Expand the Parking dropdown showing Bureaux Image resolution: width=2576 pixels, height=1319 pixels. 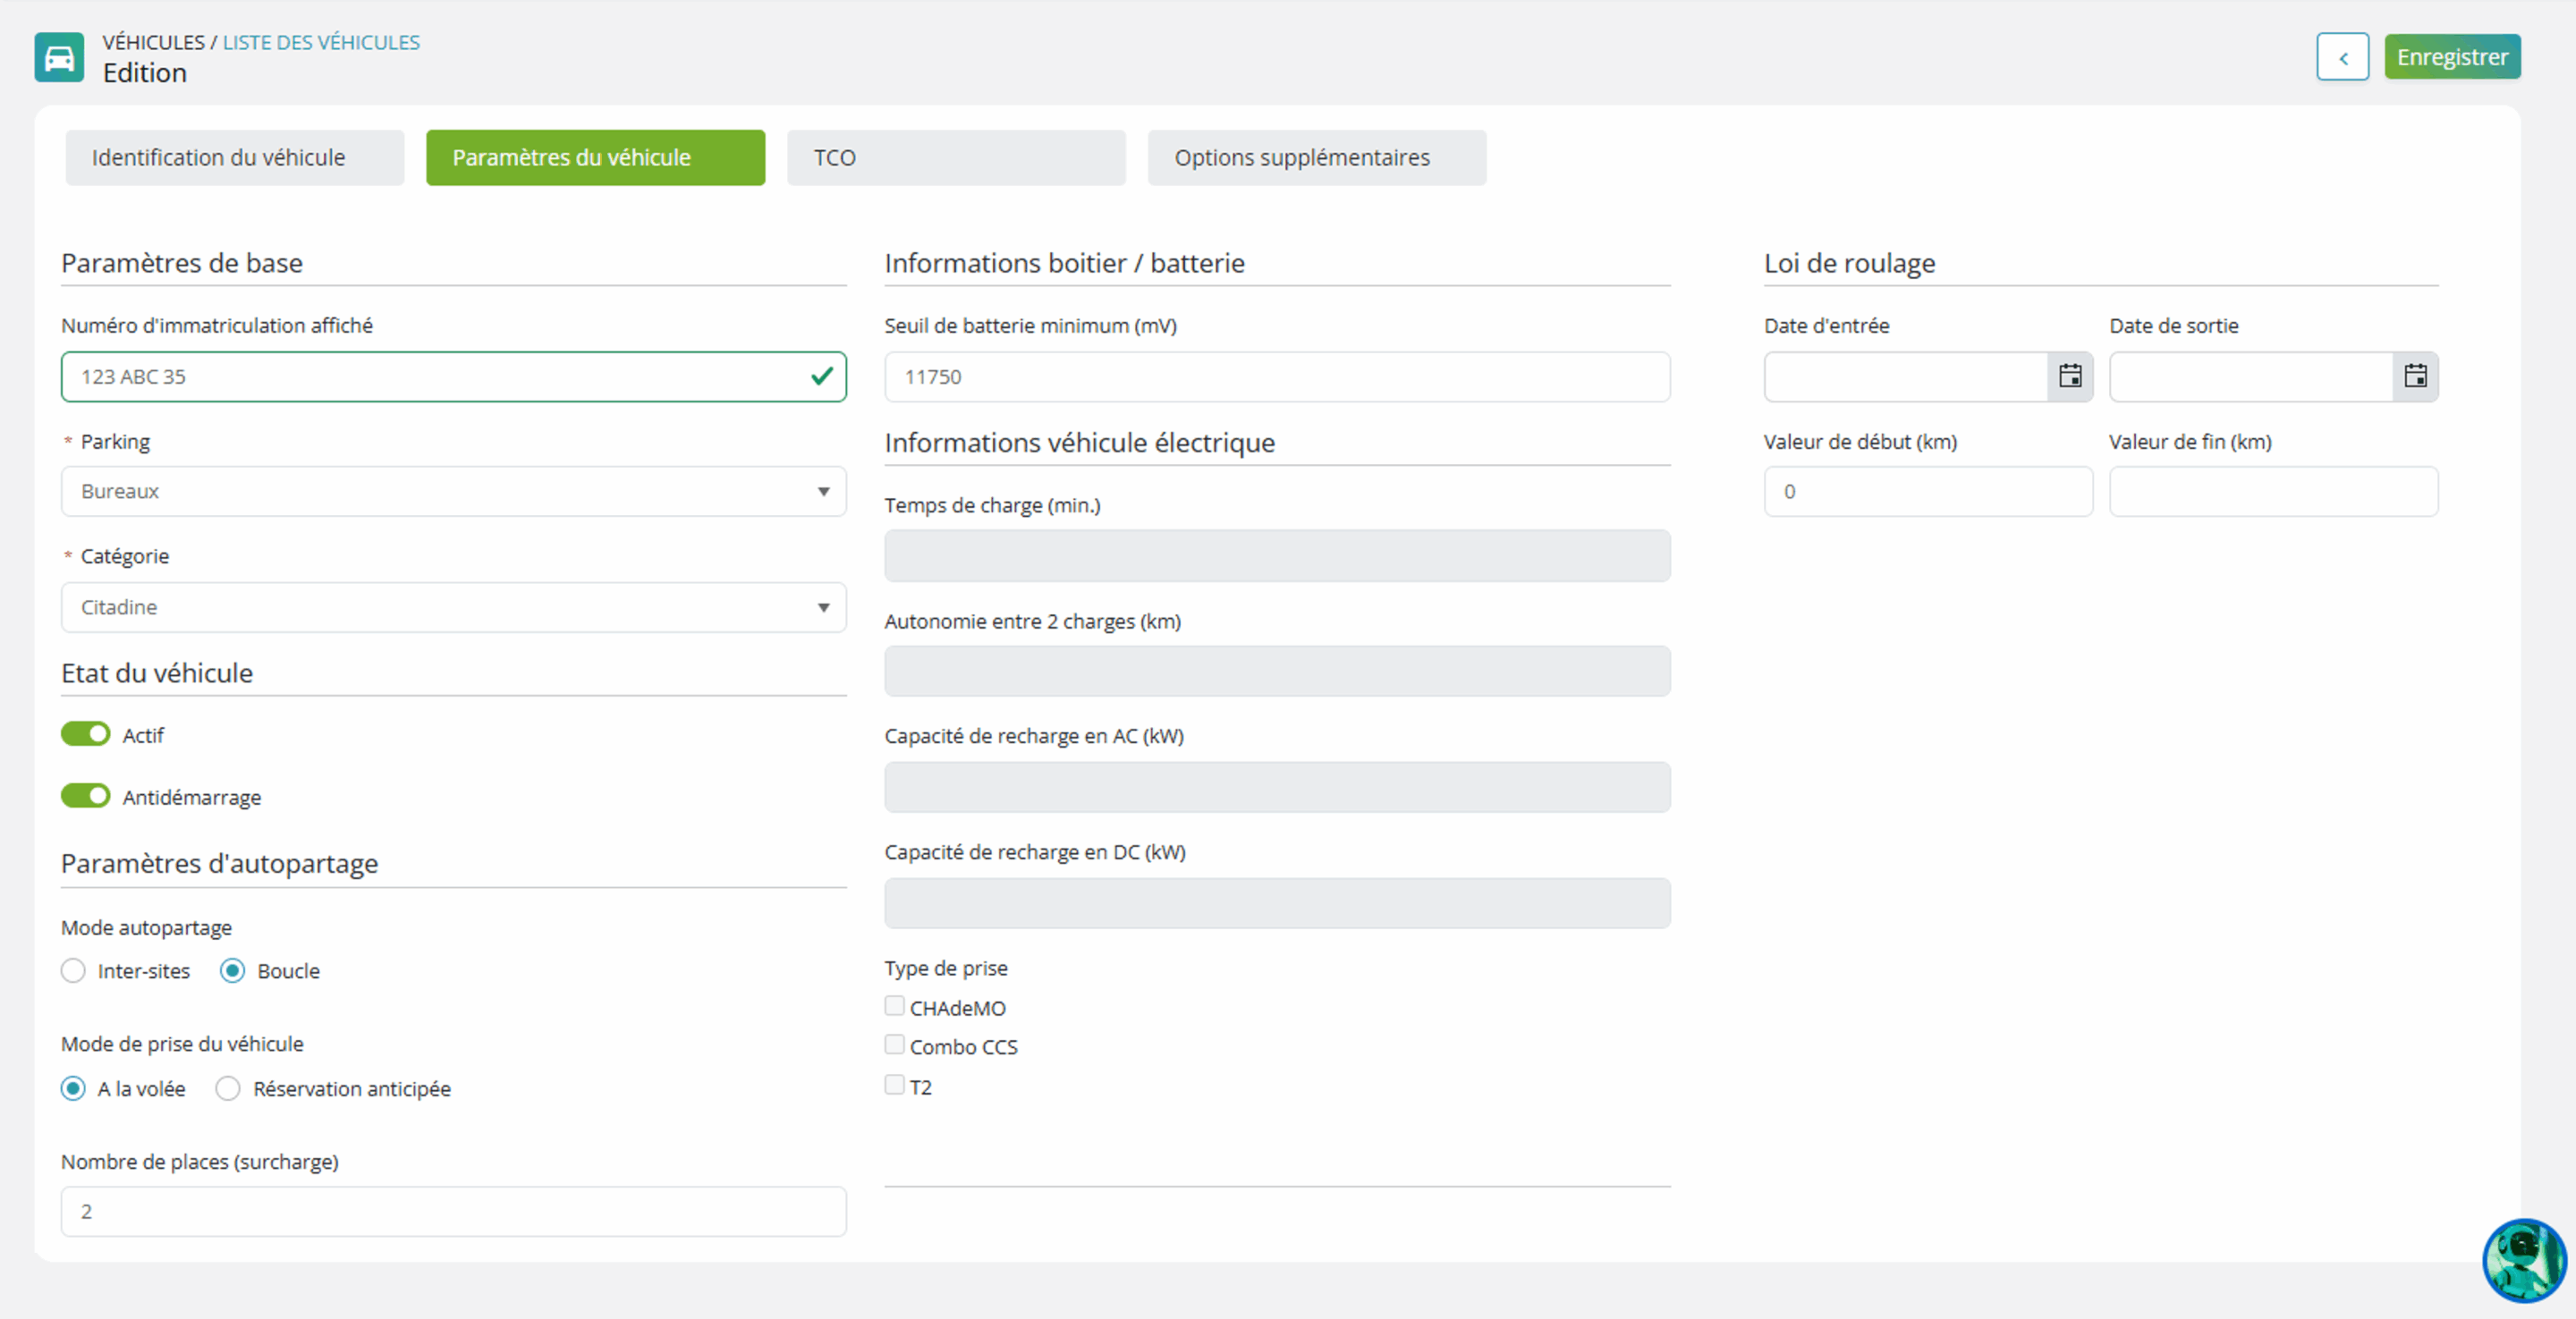tap(454, 491)
